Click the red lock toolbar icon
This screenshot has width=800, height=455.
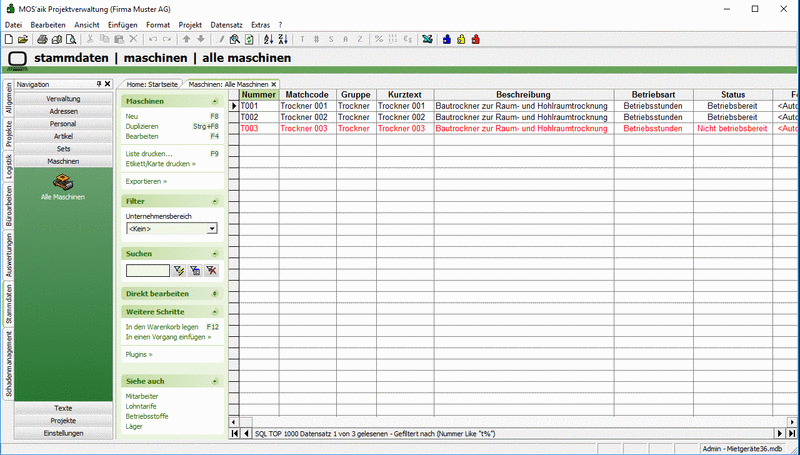click(x=476, y=39)
